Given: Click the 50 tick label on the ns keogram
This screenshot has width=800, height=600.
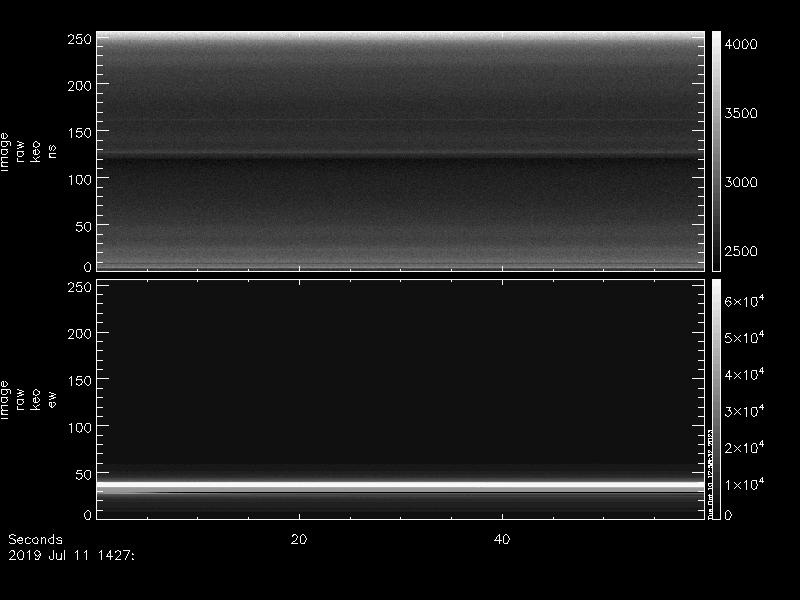Looking at the screenshot, I should (83, 227).
